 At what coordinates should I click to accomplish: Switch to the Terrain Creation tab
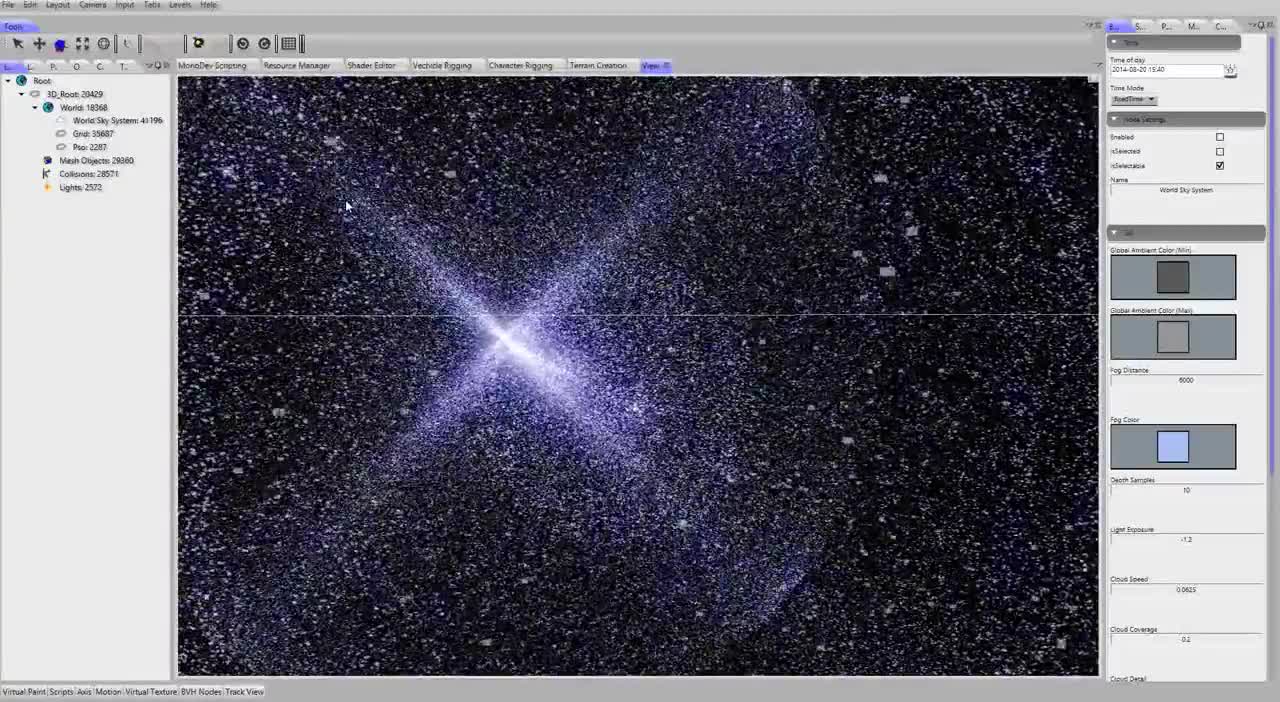(x=598, y=66)
